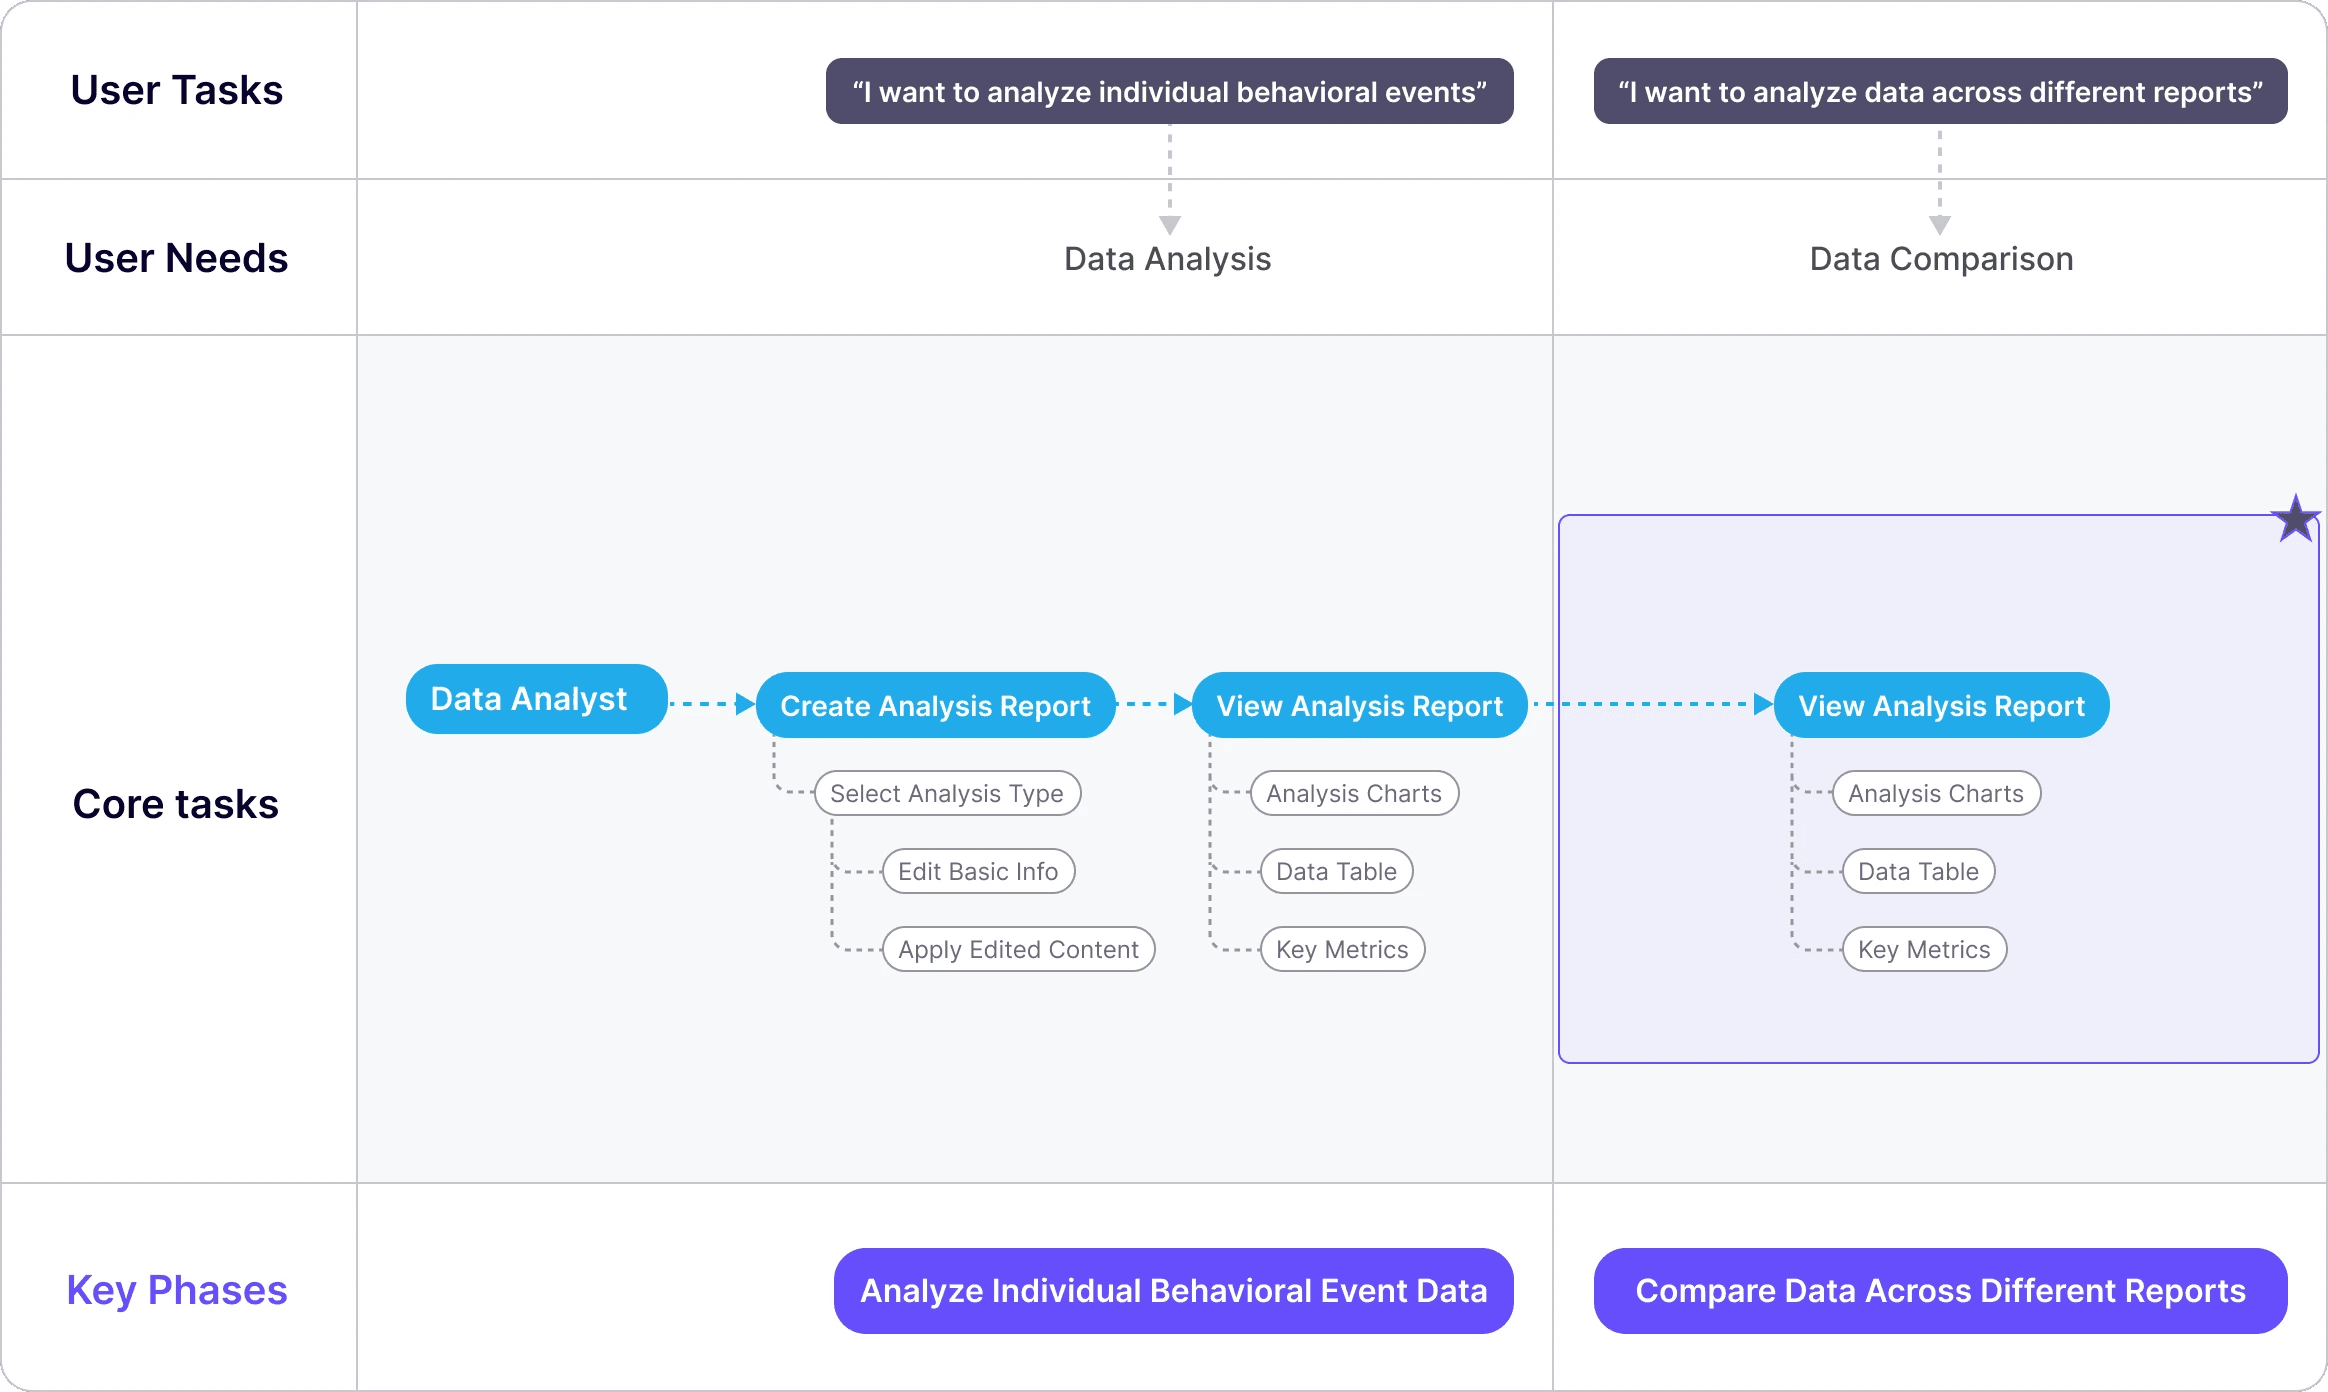Click highlighted View Analysis Report node
This screenshot has width=2328, height=1392.
coord(1941,706)
